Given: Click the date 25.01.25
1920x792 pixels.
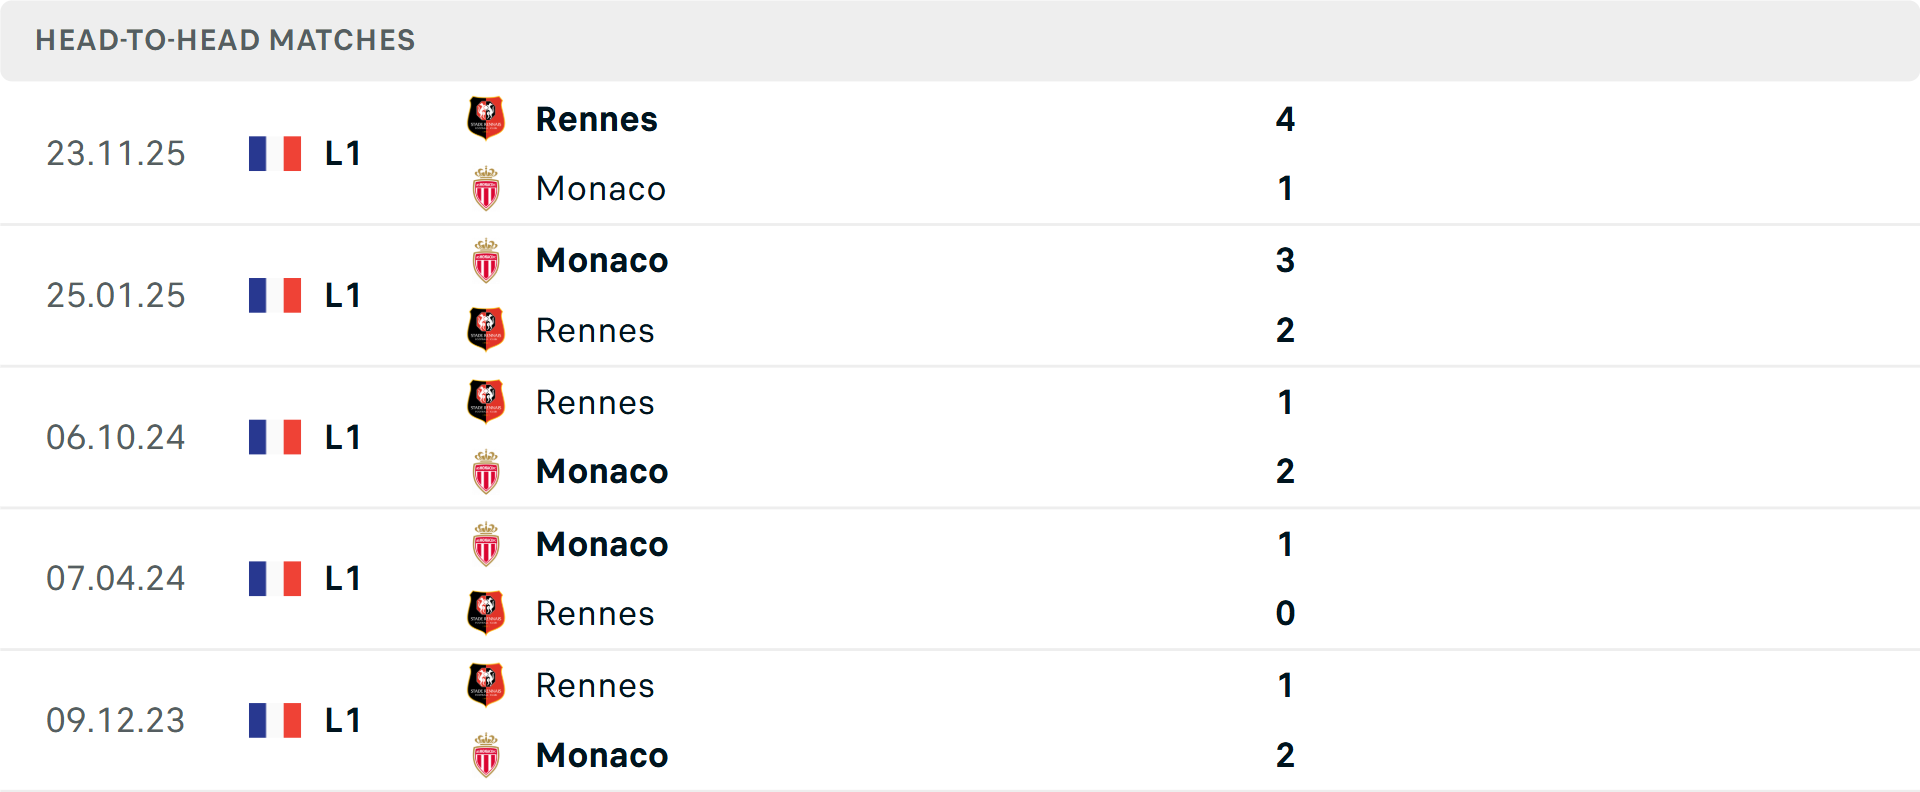Looking at the screenshot, I should click(x=116, y=295).
